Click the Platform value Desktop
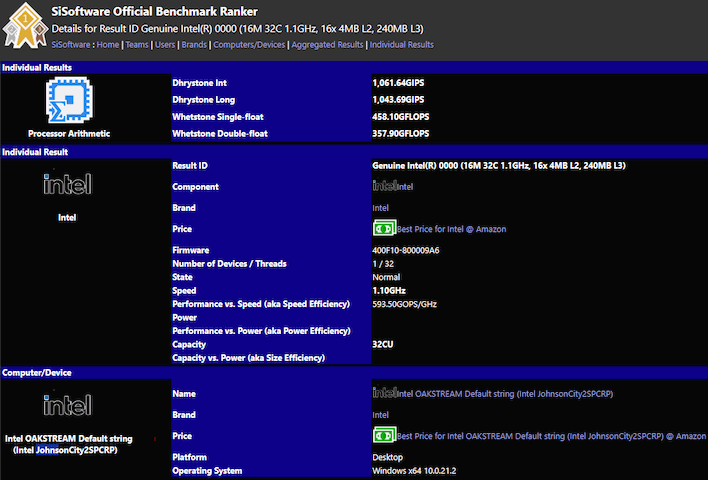708x480 pixels. (387, 457)
